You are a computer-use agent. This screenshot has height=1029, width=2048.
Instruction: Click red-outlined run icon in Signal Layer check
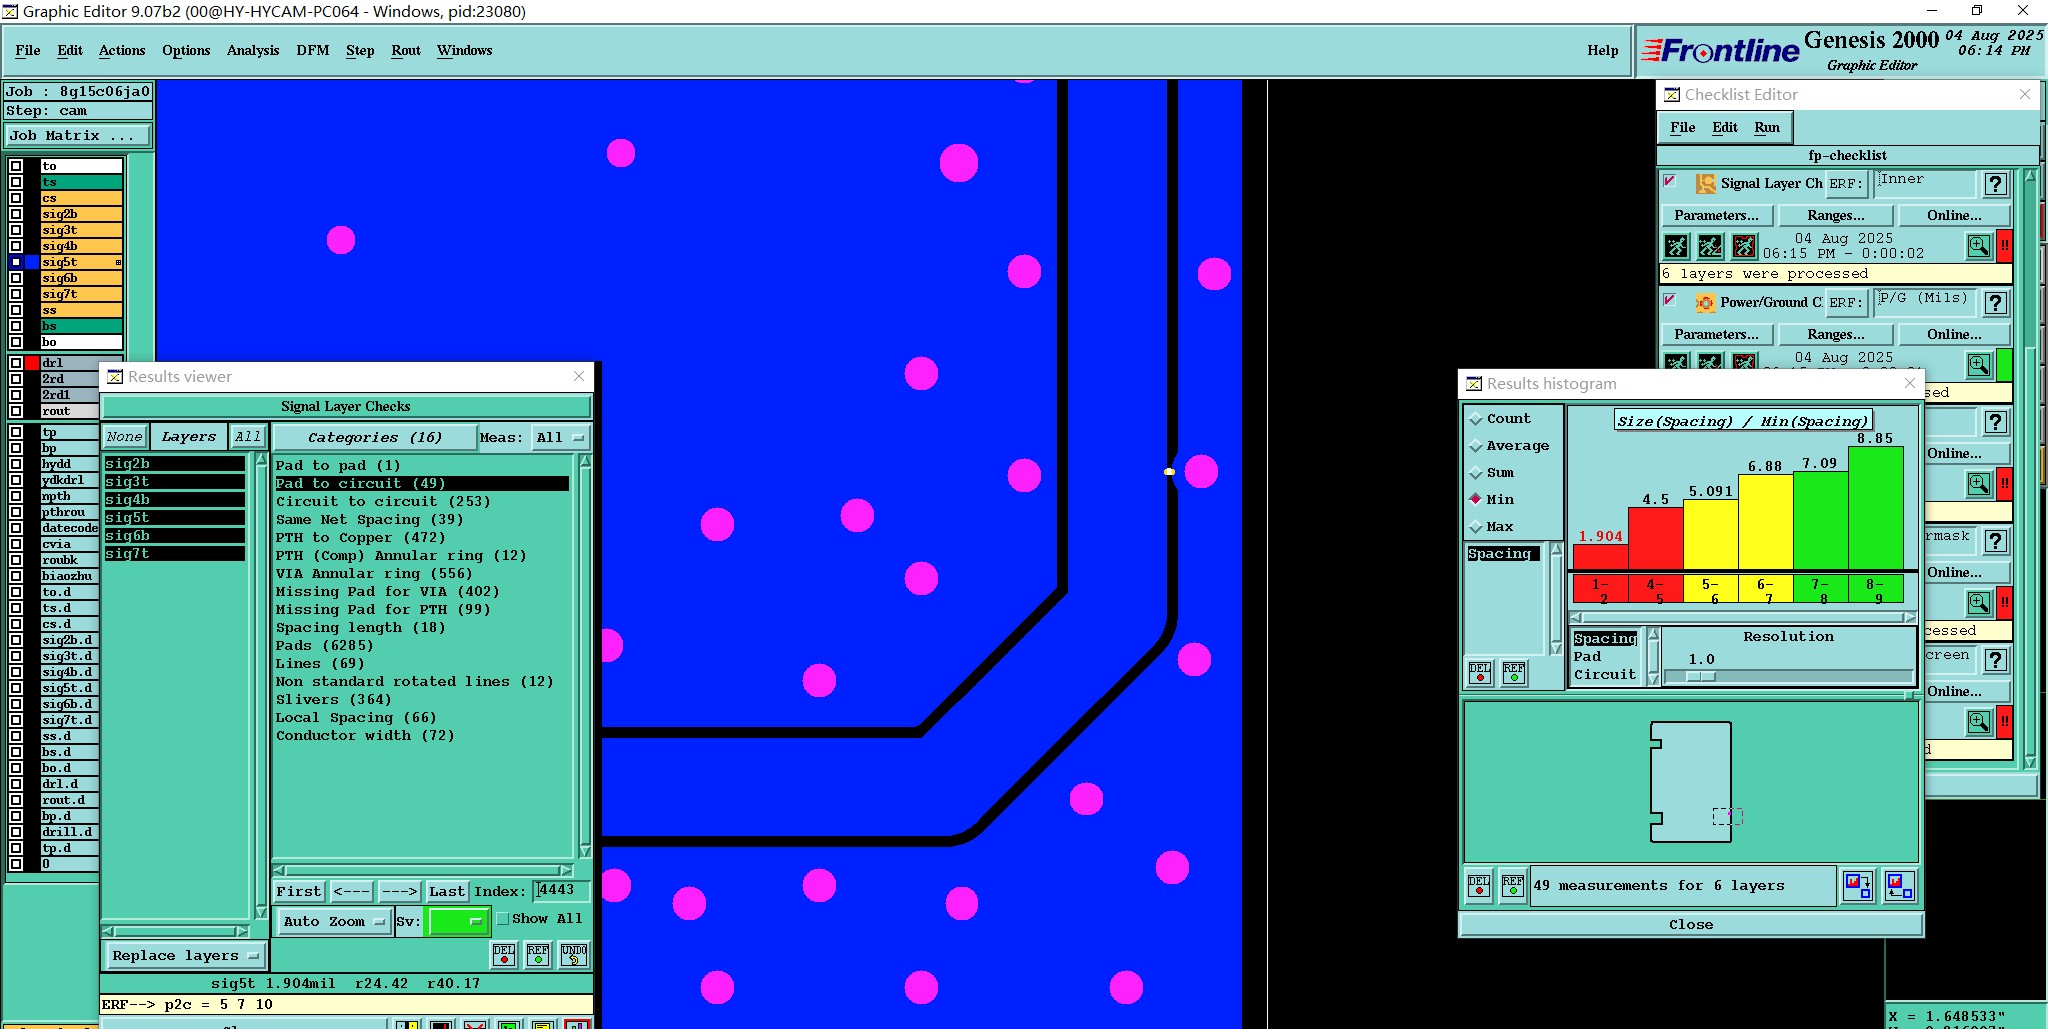1744,246
